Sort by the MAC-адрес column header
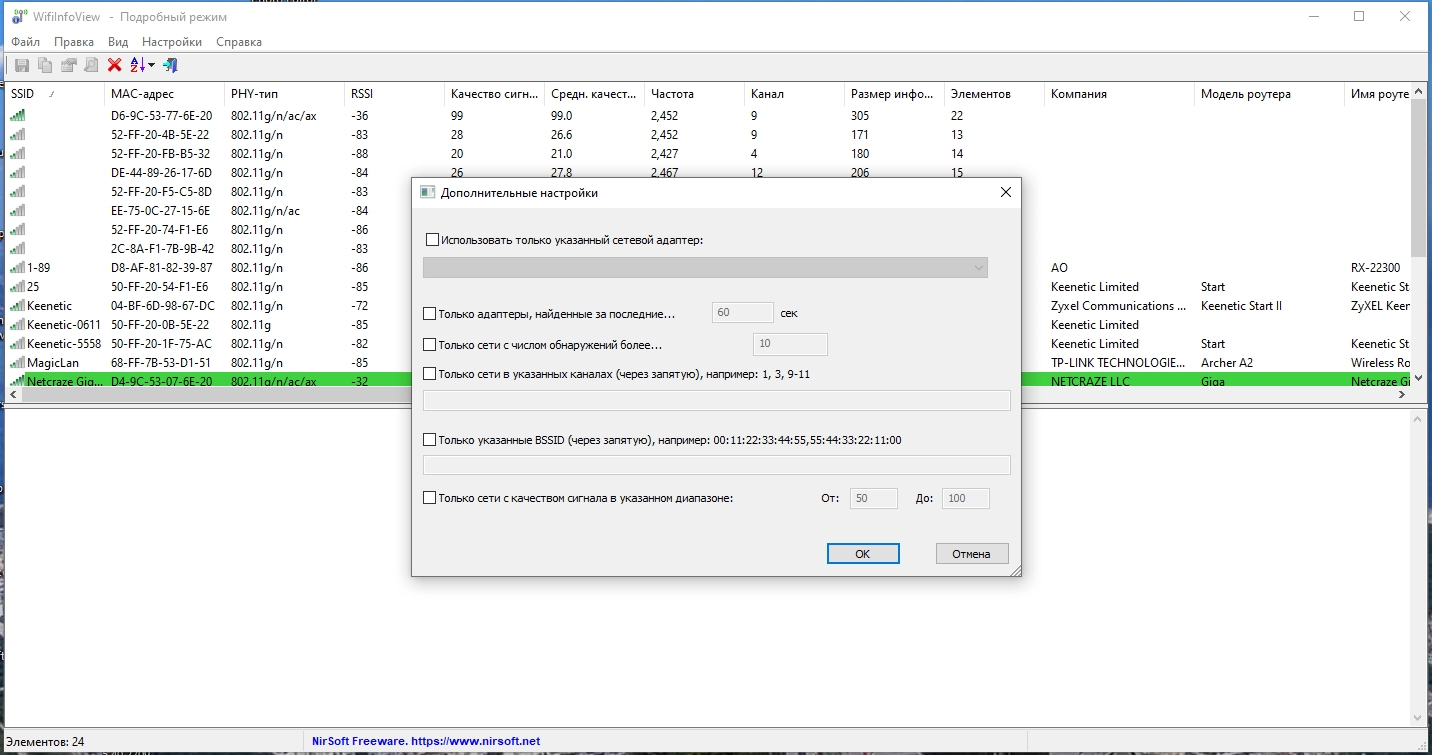The width and height of the screenshot is (1432, 755). point(164,94)
